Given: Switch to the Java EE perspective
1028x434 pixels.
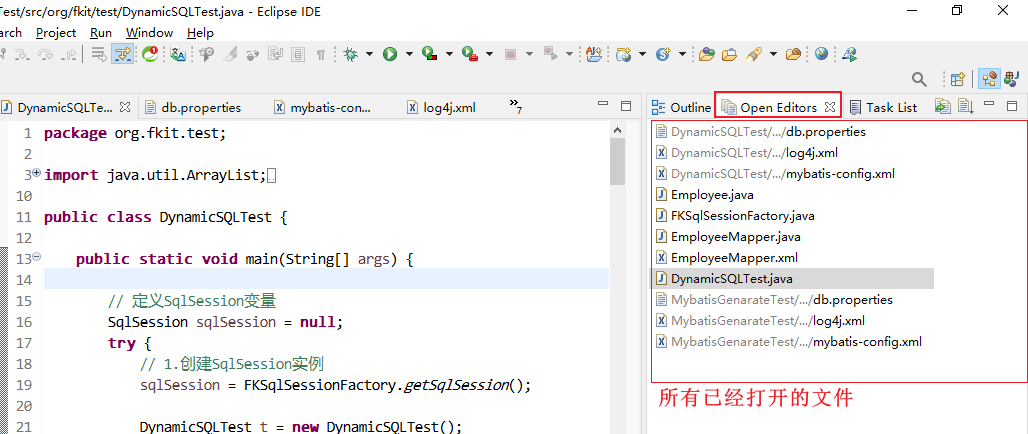Looking at the screenshot, I should point(989,79).
